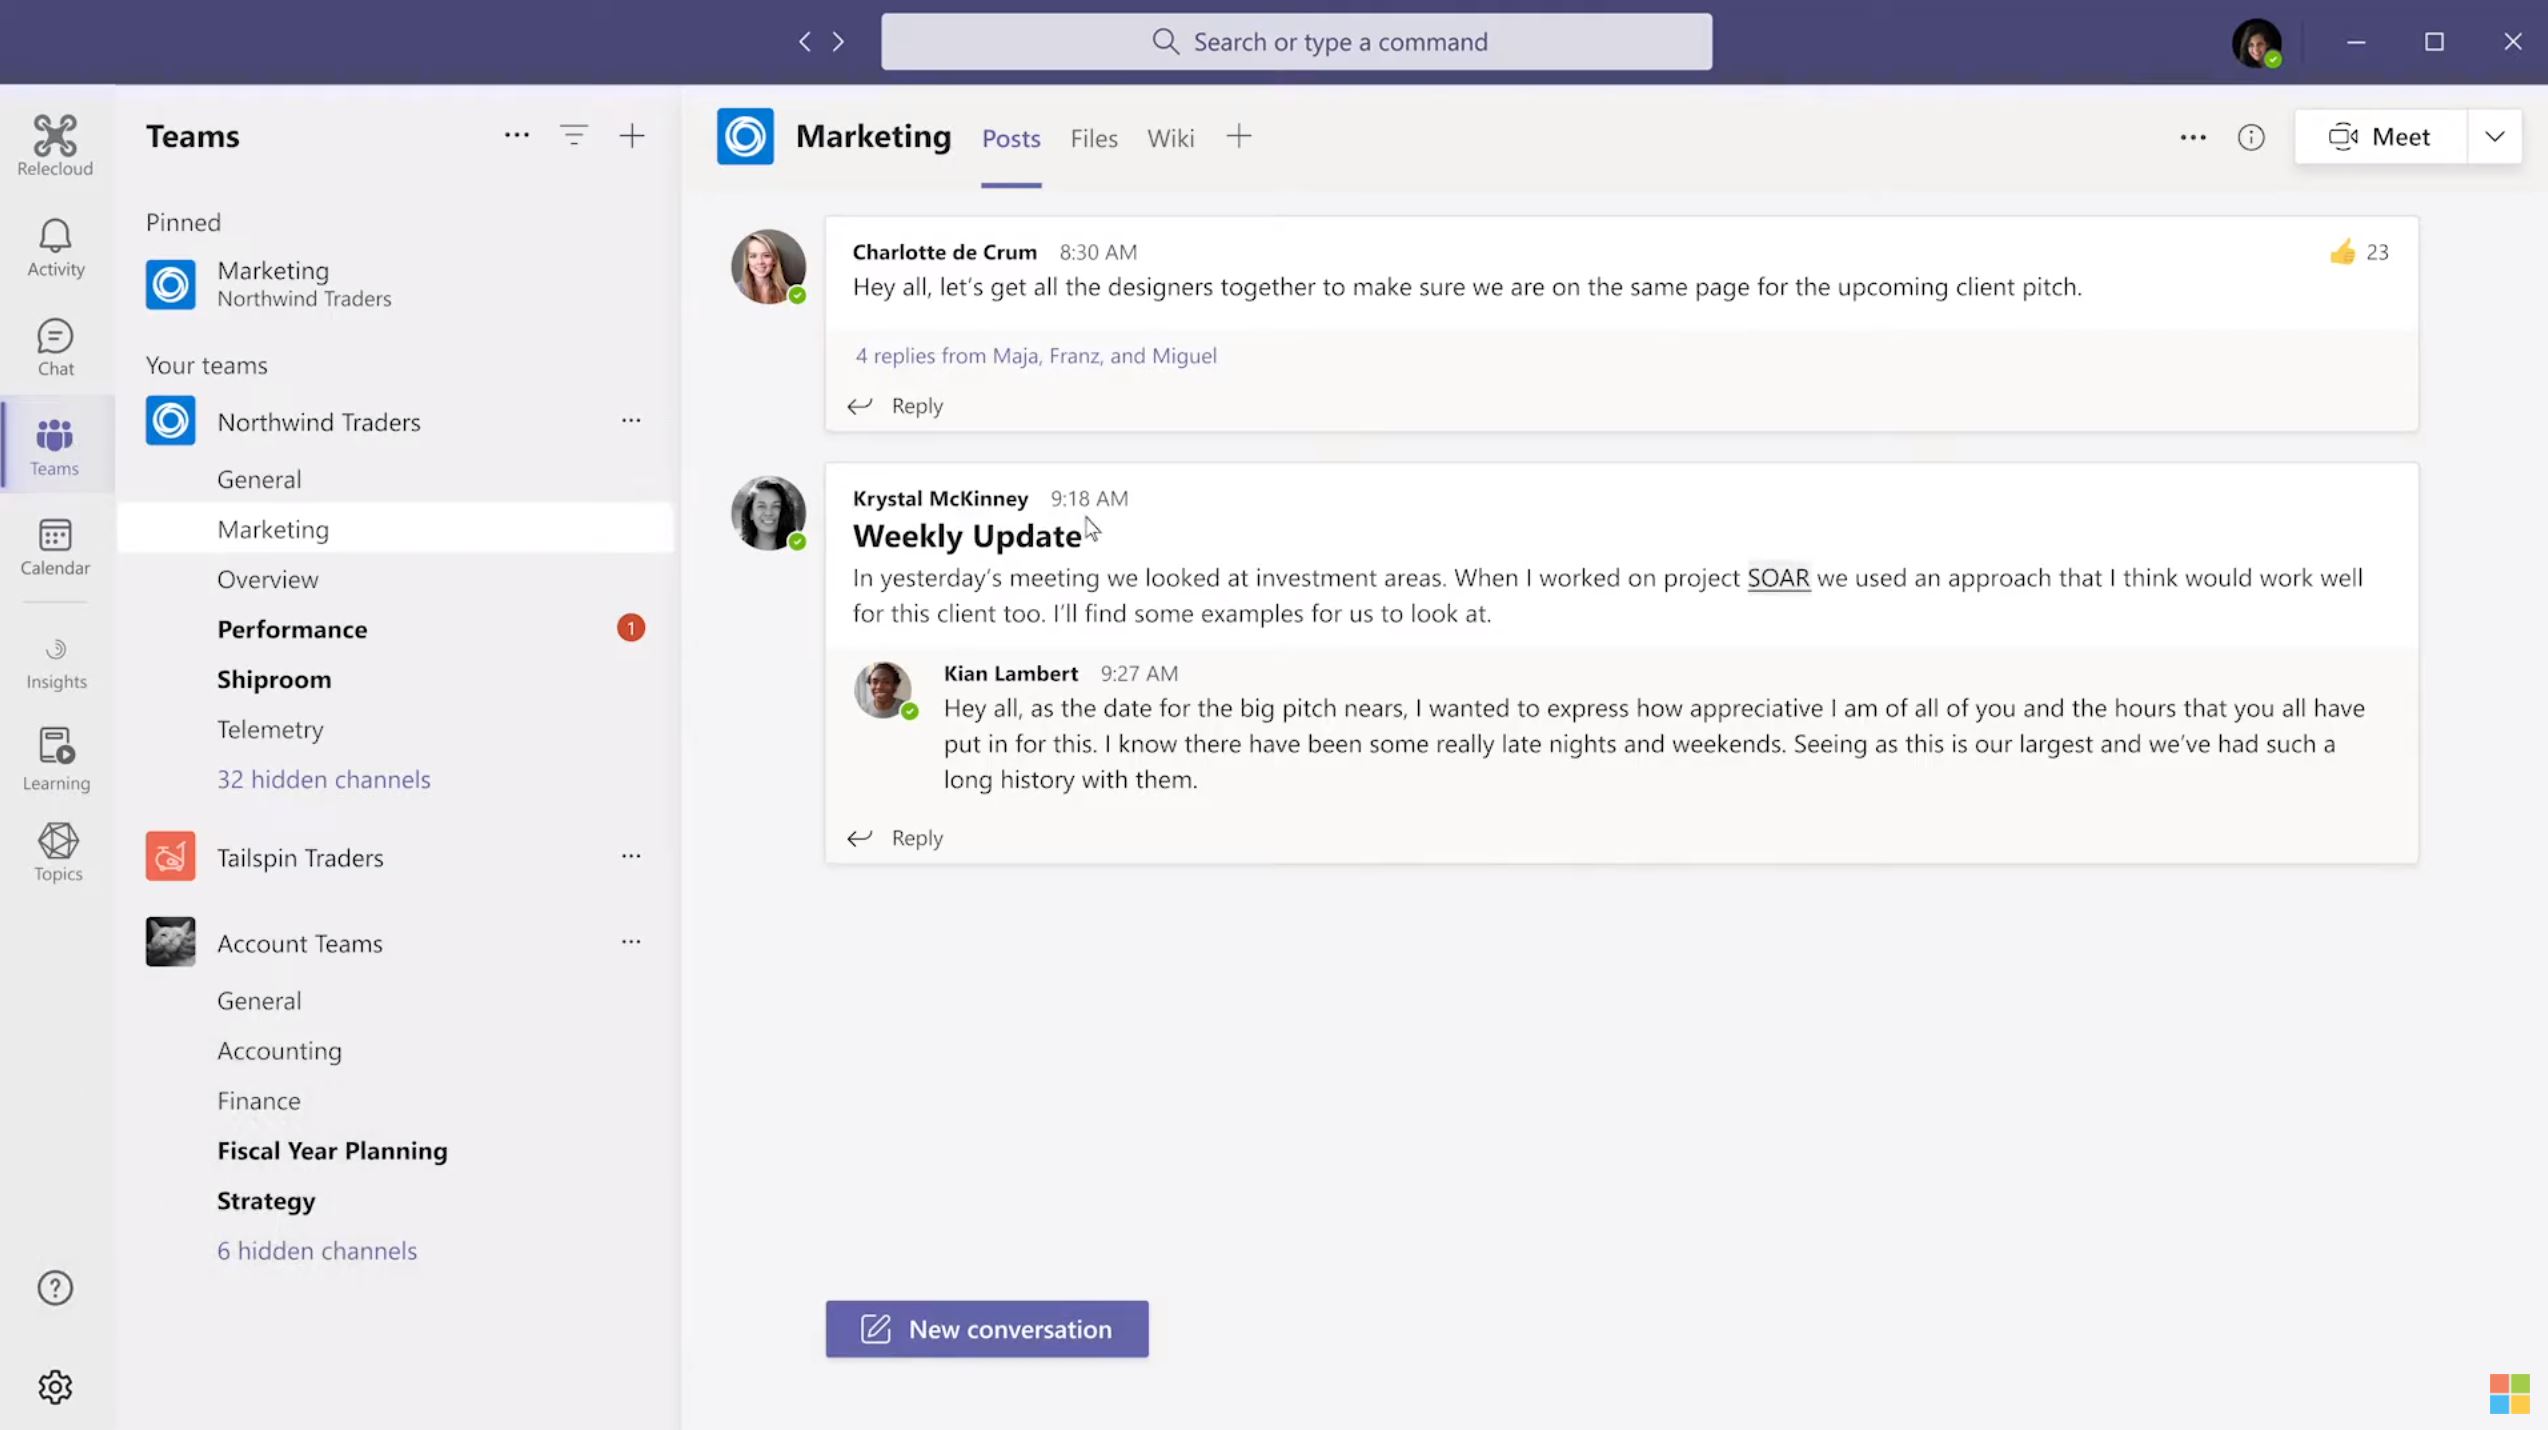
Task: Start a meeting with the Meet button
Action: click(2380, 137)
